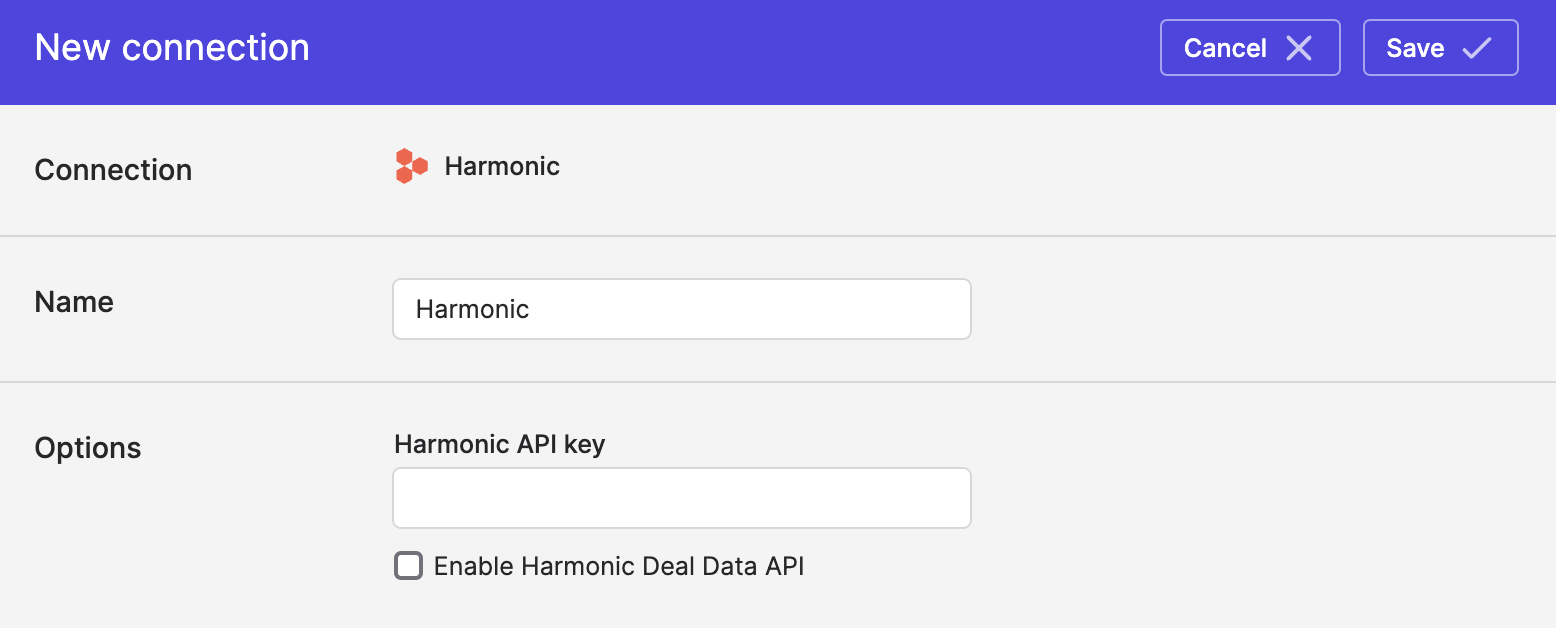Click the 'Harmonic' connection type text
The height and width of the screenshot is (628, 1556).
coord(502,166)
